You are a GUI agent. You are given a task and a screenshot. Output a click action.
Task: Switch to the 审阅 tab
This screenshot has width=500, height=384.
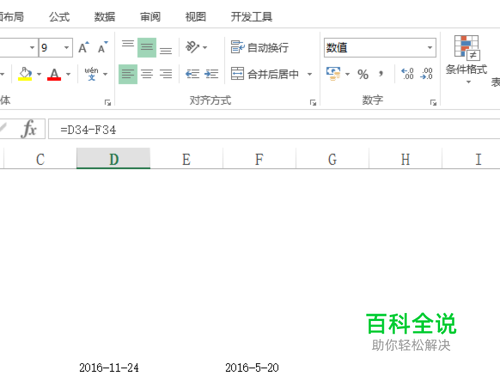click(150, 17)
